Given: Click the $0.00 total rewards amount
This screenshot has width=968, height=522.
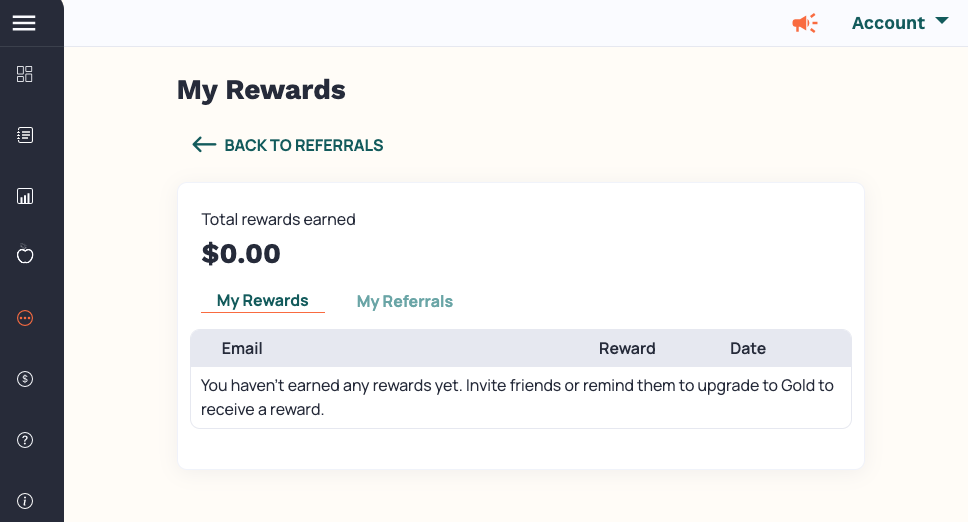Looking at the screenshot, I should tap(241, 254).
